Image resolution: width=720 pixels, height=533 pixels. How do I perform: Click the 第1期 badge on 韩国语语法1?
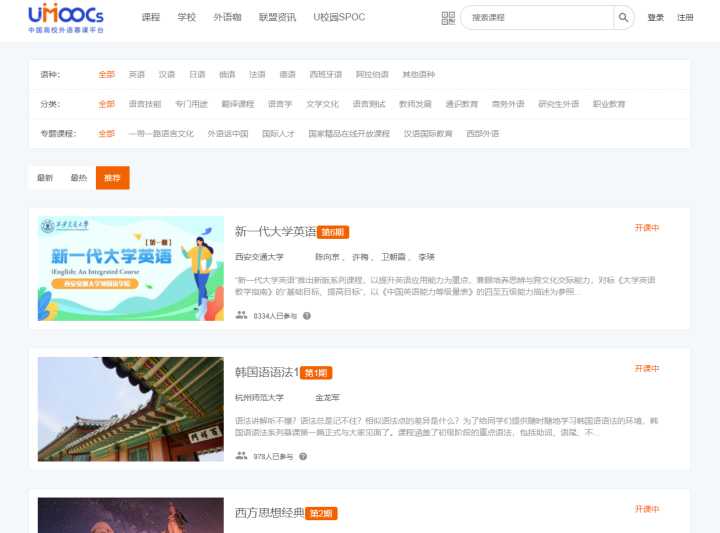316,373
